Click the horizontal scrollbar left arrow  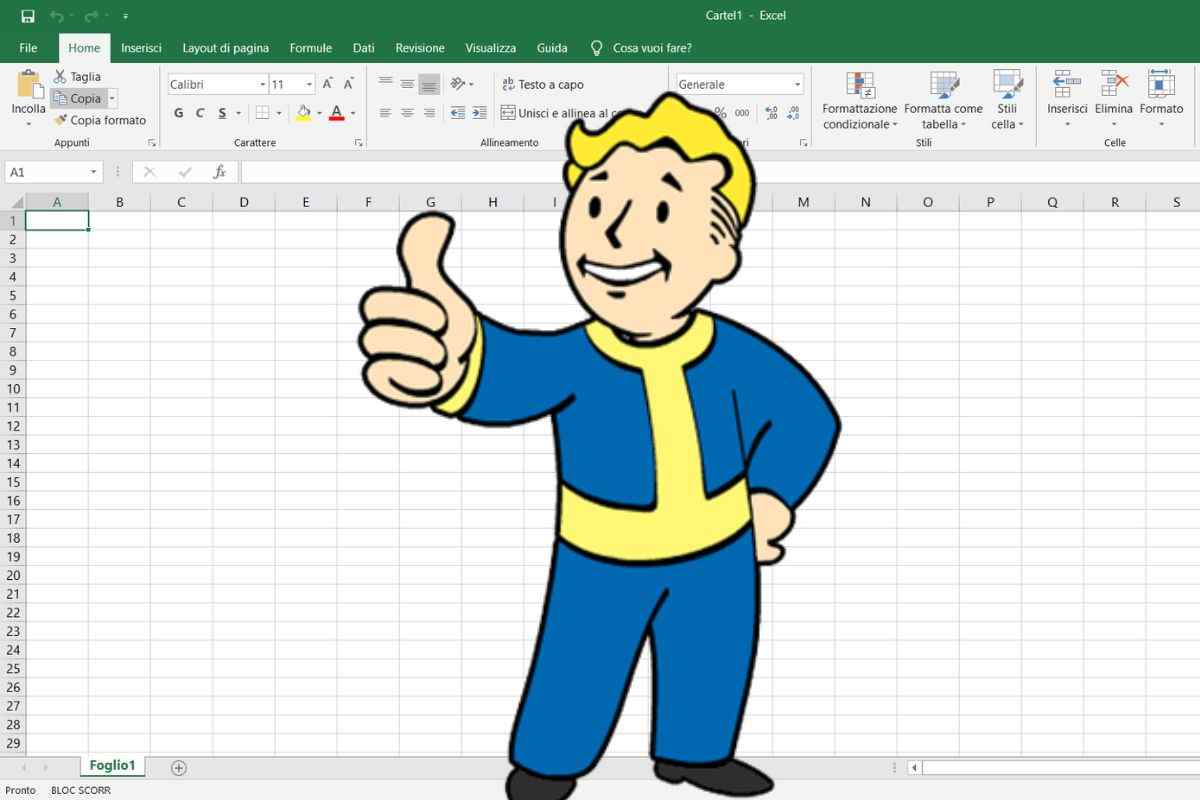pos(914,768)
